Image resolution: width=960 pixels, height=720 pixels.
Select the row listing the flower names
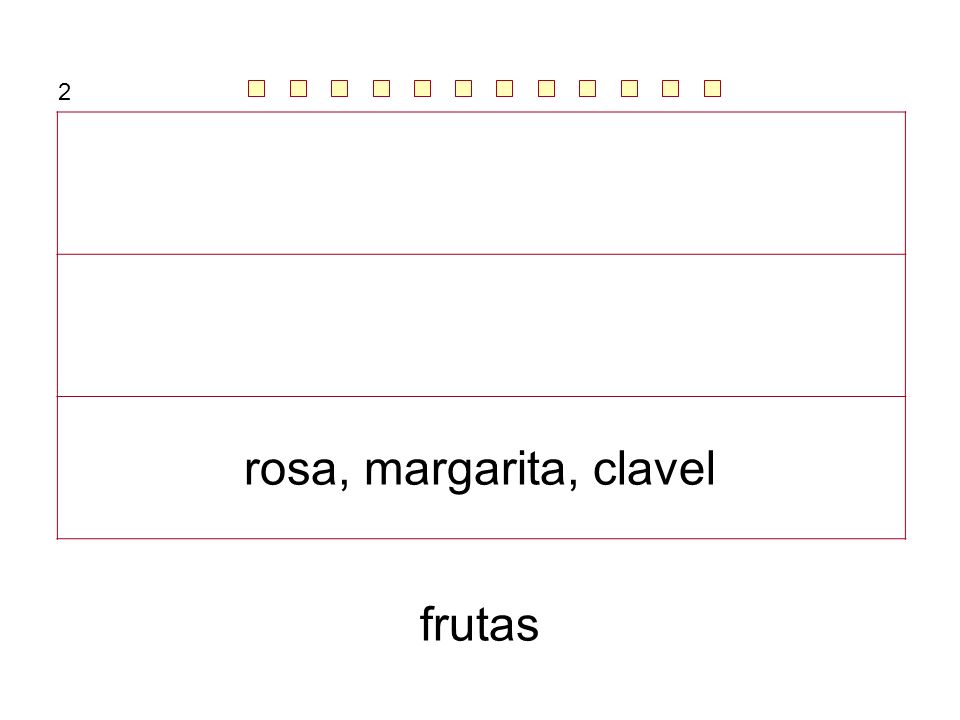tap(481, 468)
